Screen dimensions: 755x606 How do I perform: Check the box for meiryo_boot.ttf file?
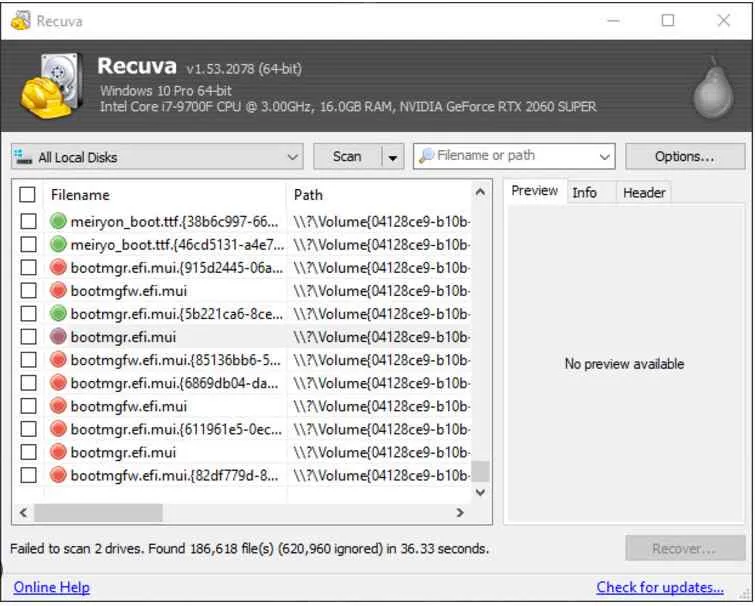(28, 245)
